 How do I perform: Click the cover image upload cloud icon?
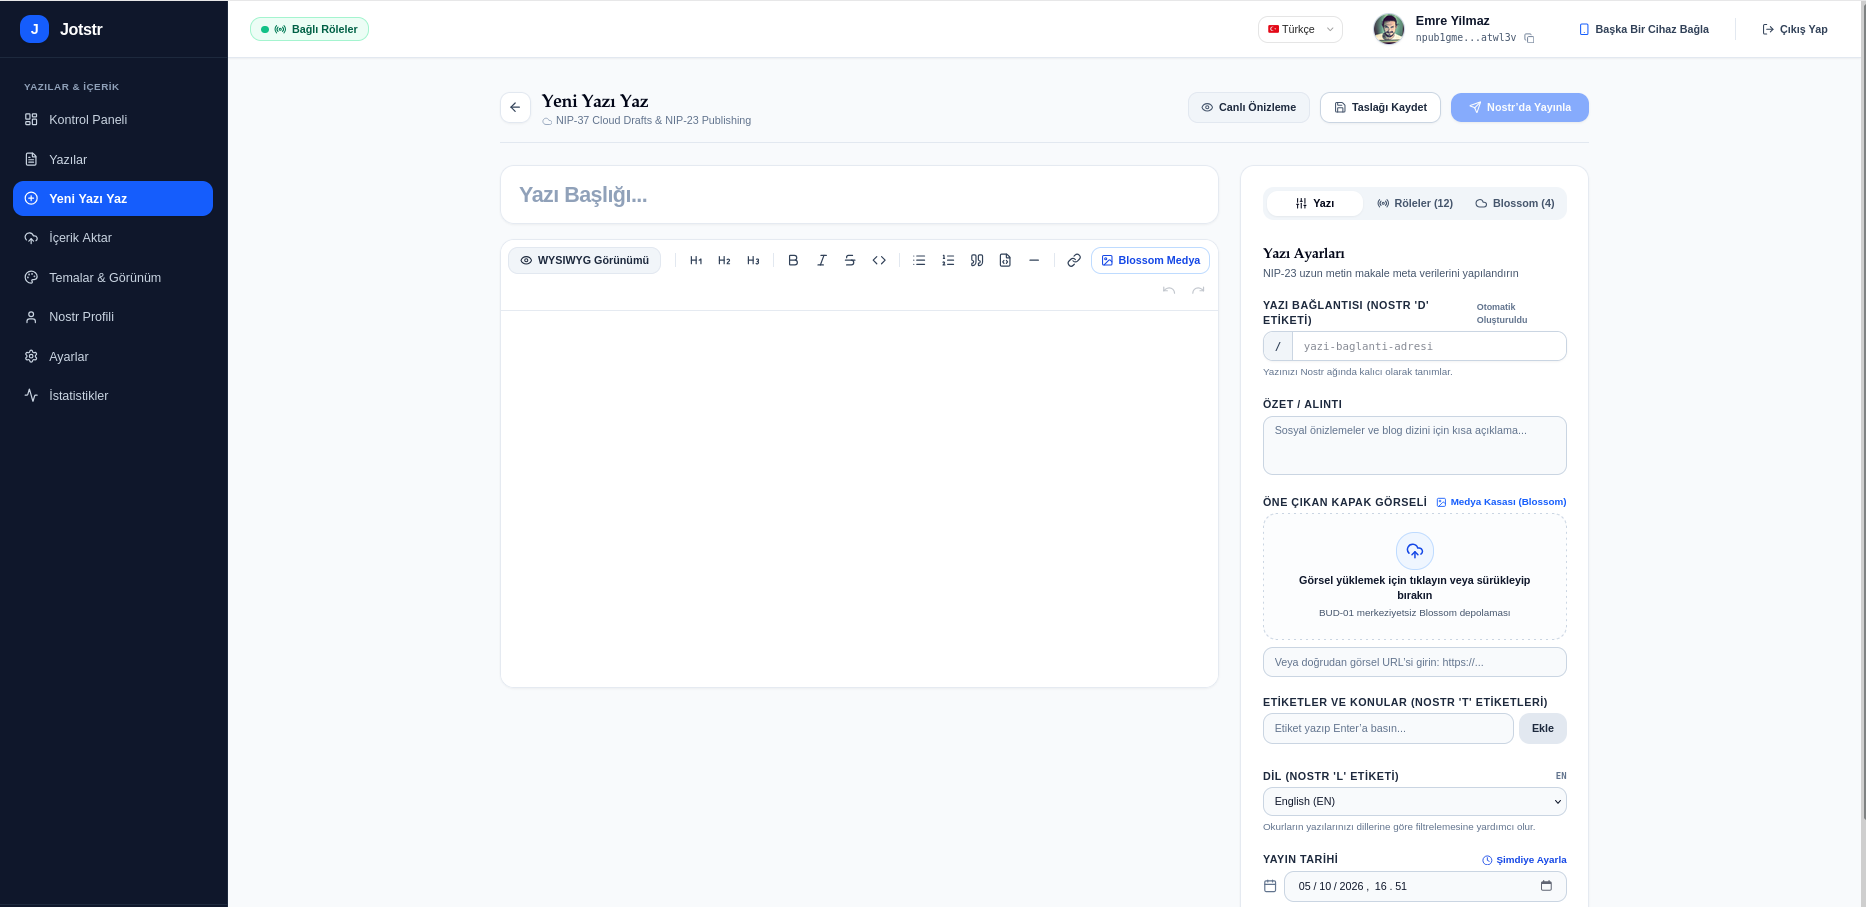(x=1415, y=551)
